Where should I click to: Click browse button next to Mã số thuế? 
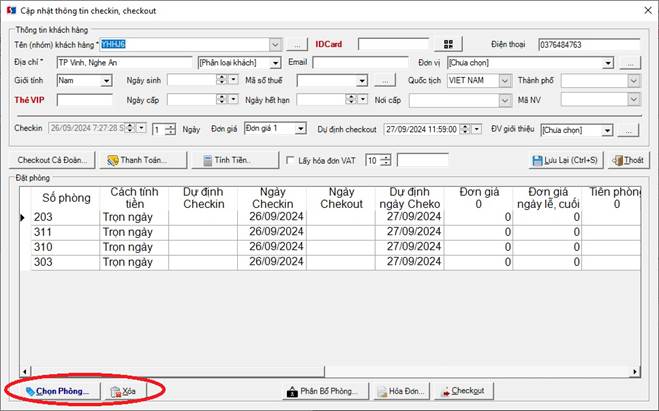click(385, 81)
